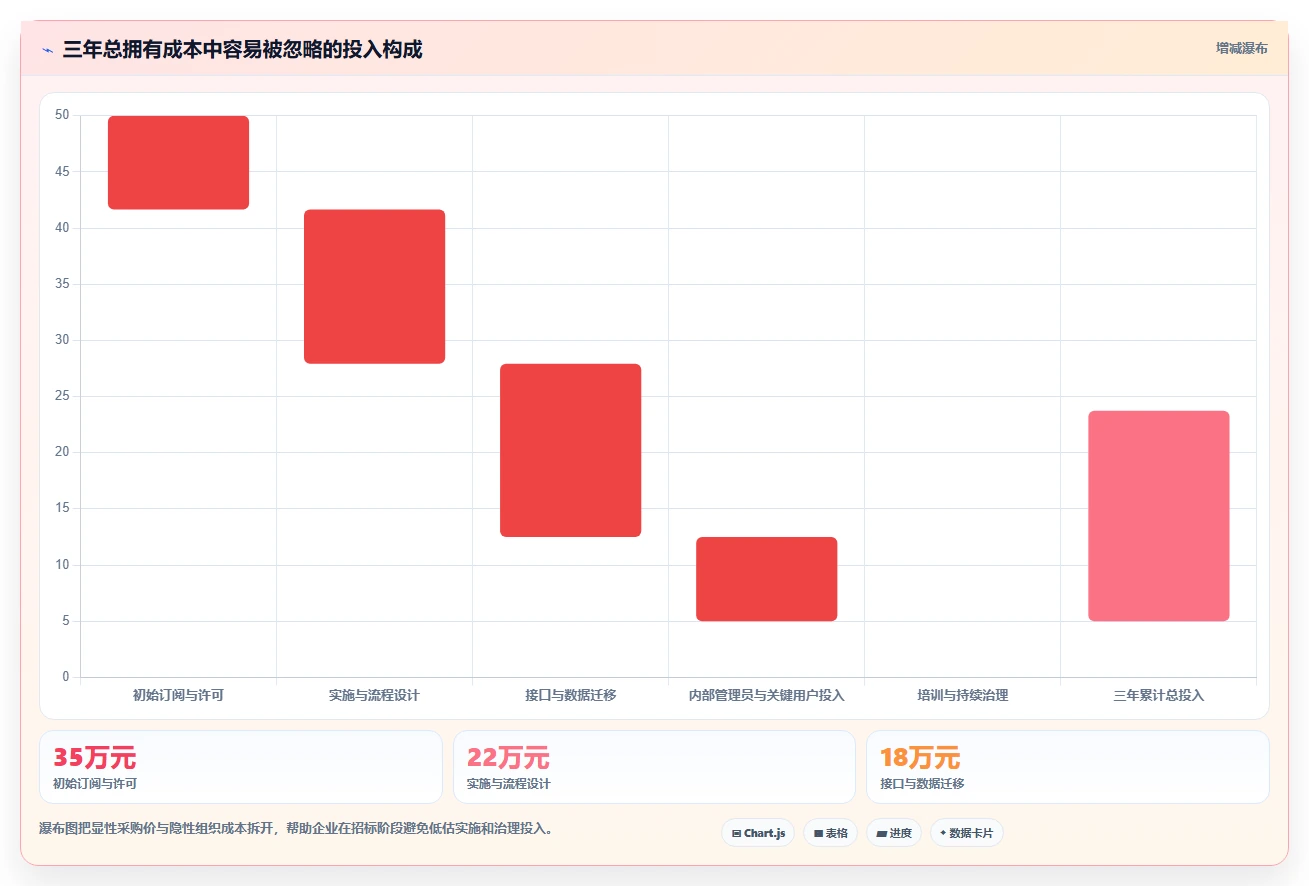The image size is (1309, 886).
Task: Click the 增减瀑布 label in header
Action: pyautogui.click(x=1241, y=49)
